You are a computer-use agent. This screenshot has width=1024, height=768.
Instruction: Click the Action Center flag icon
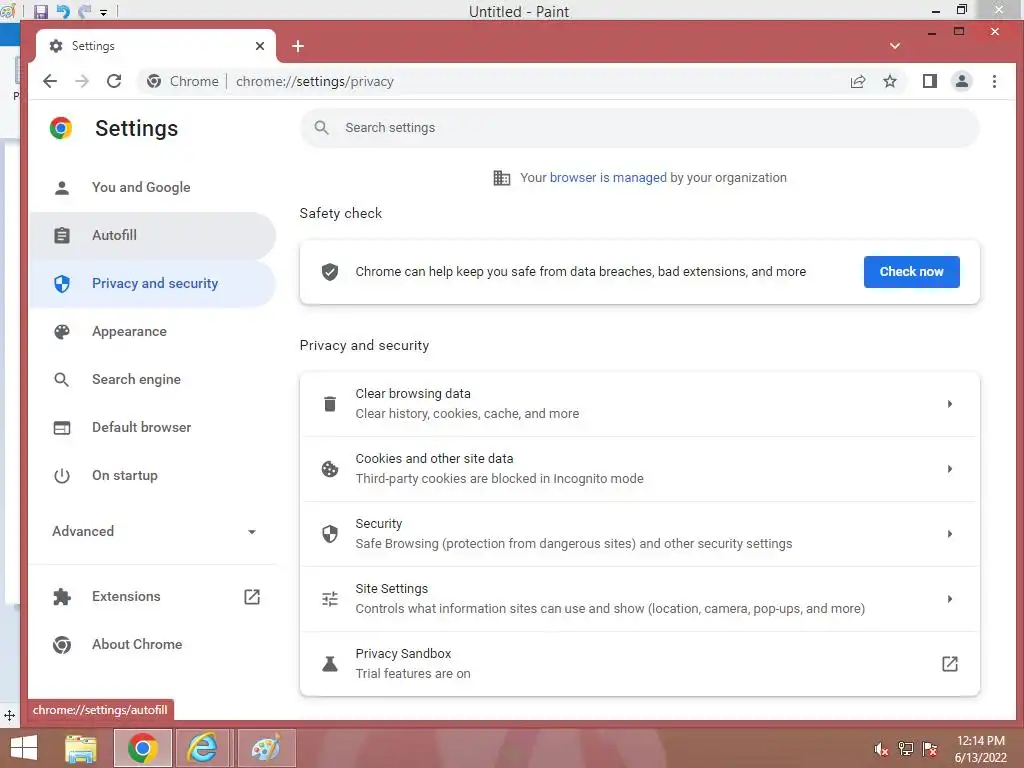tap(930, 749)
